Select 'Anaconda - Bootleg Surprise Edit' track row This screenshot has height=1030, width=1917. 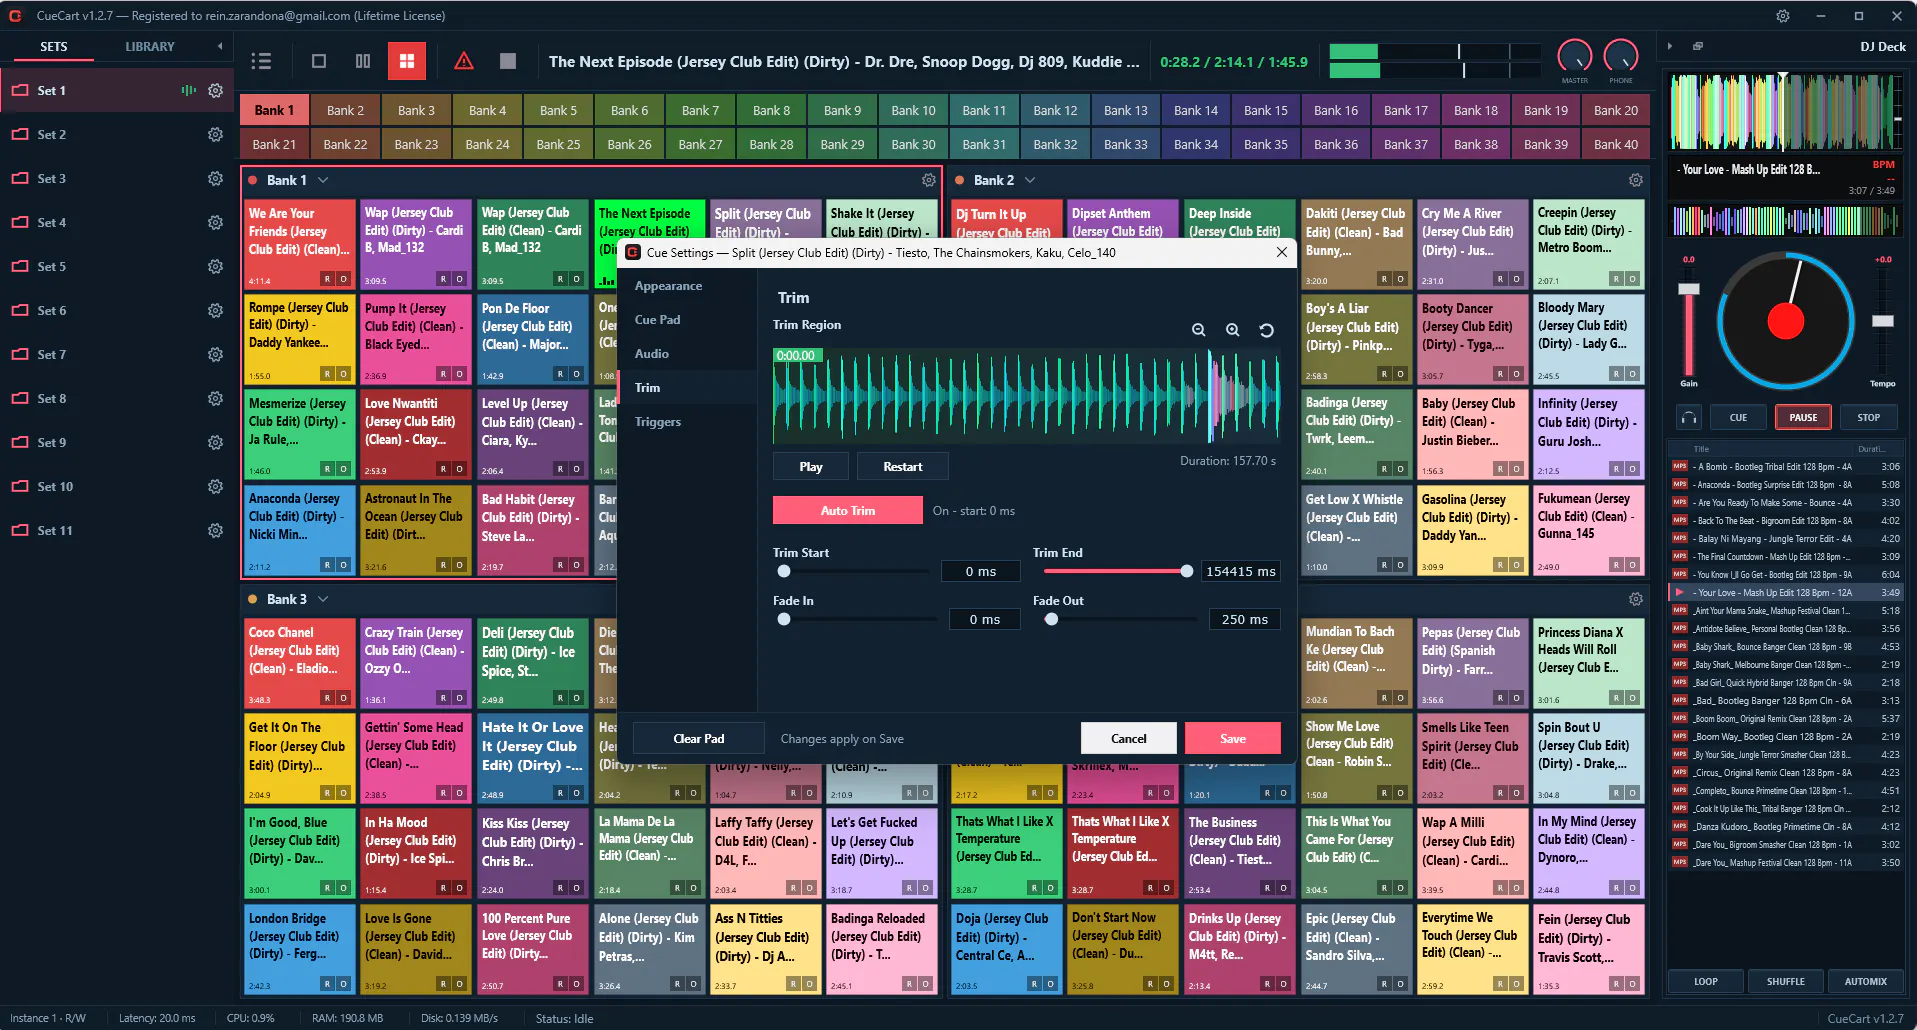tap(1786, 484)
